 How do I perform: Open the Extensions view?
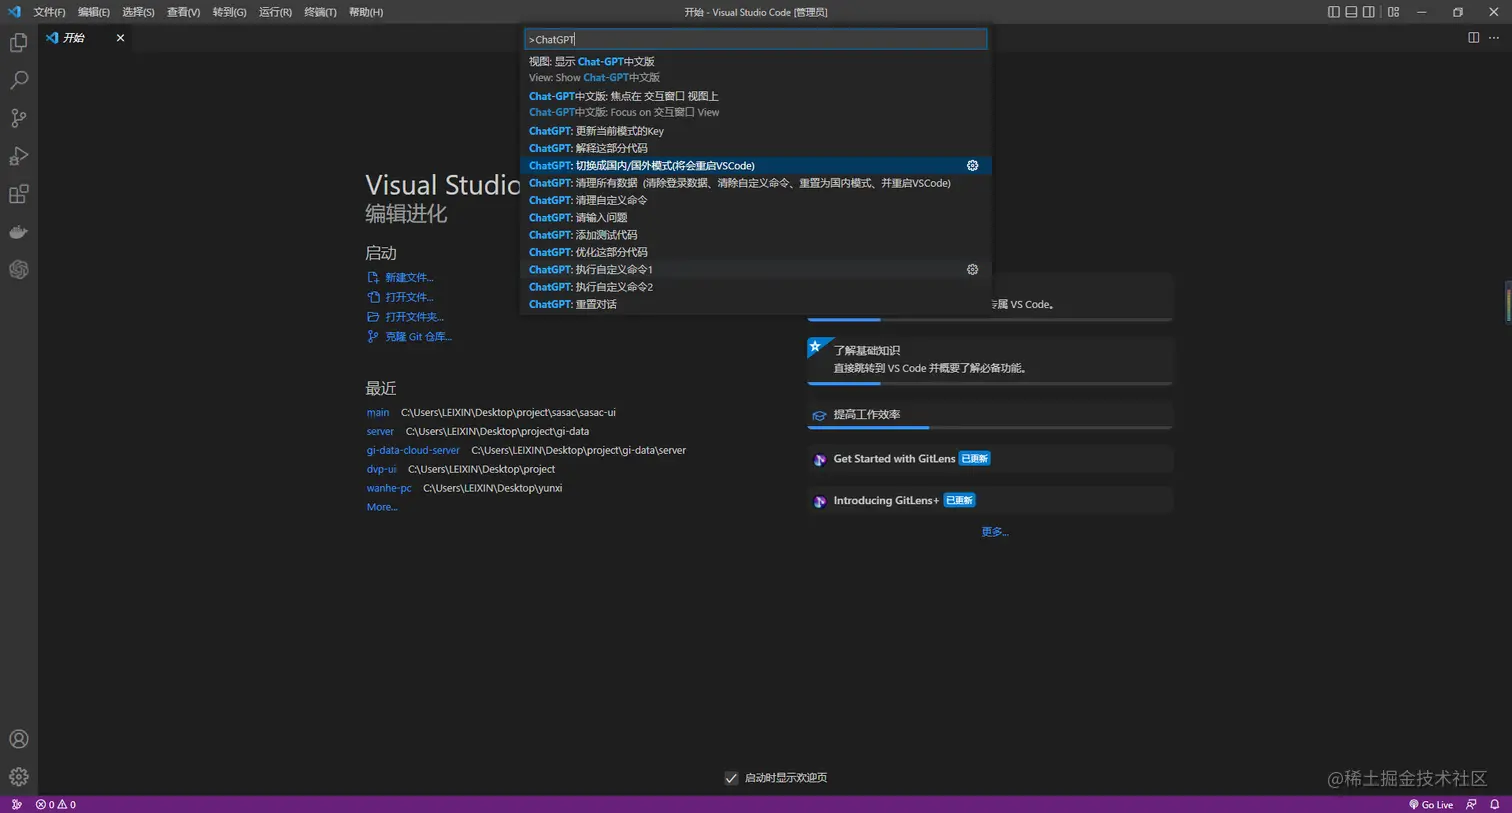tap(18, 194)
